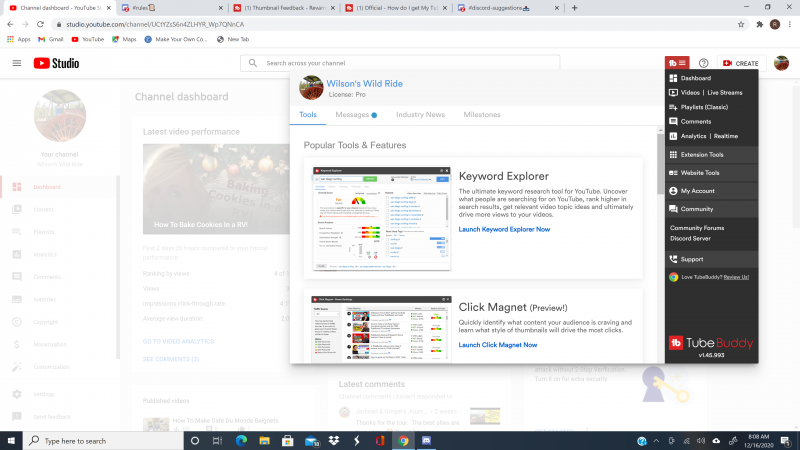
Task: Click the Search across your channel field
Action: pyautogui.click(x=400, y=63)
